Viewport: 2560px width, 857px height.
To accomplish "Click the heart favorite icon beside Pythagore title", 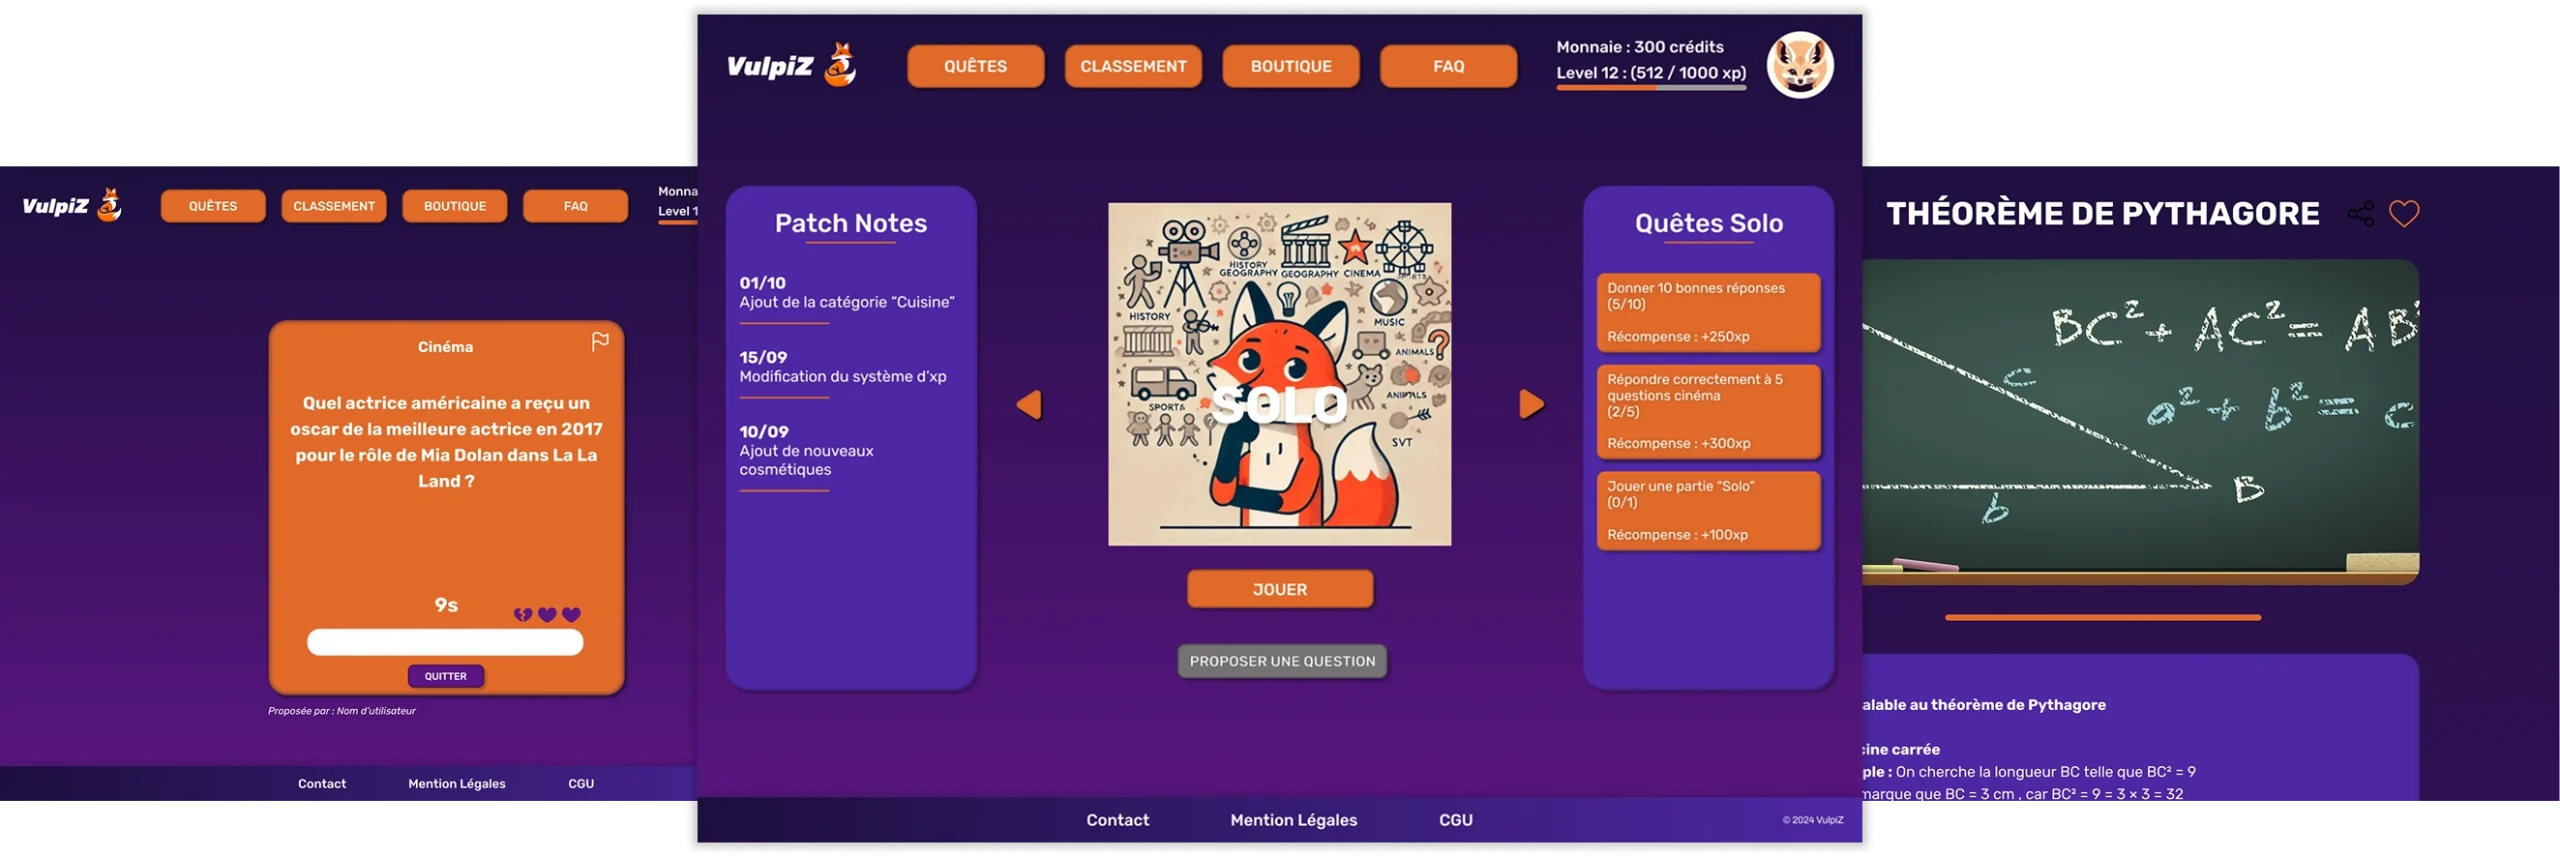I will tap(2403, 213).
